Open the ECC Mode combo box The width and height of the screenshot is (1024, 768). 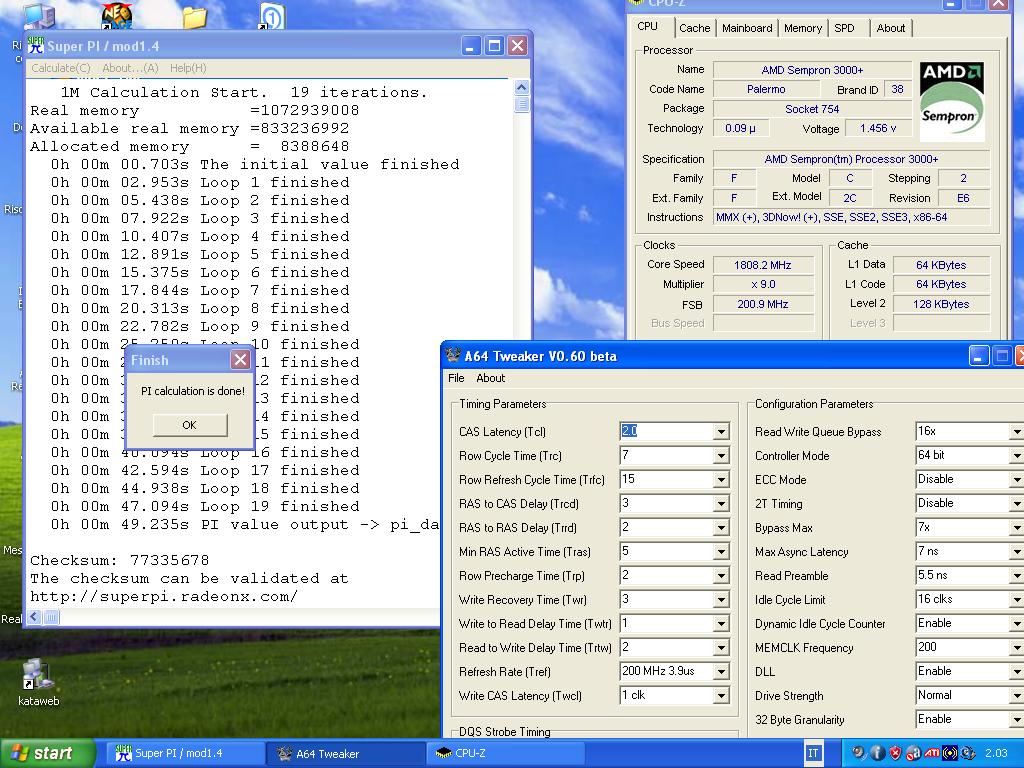coord(969,479)
